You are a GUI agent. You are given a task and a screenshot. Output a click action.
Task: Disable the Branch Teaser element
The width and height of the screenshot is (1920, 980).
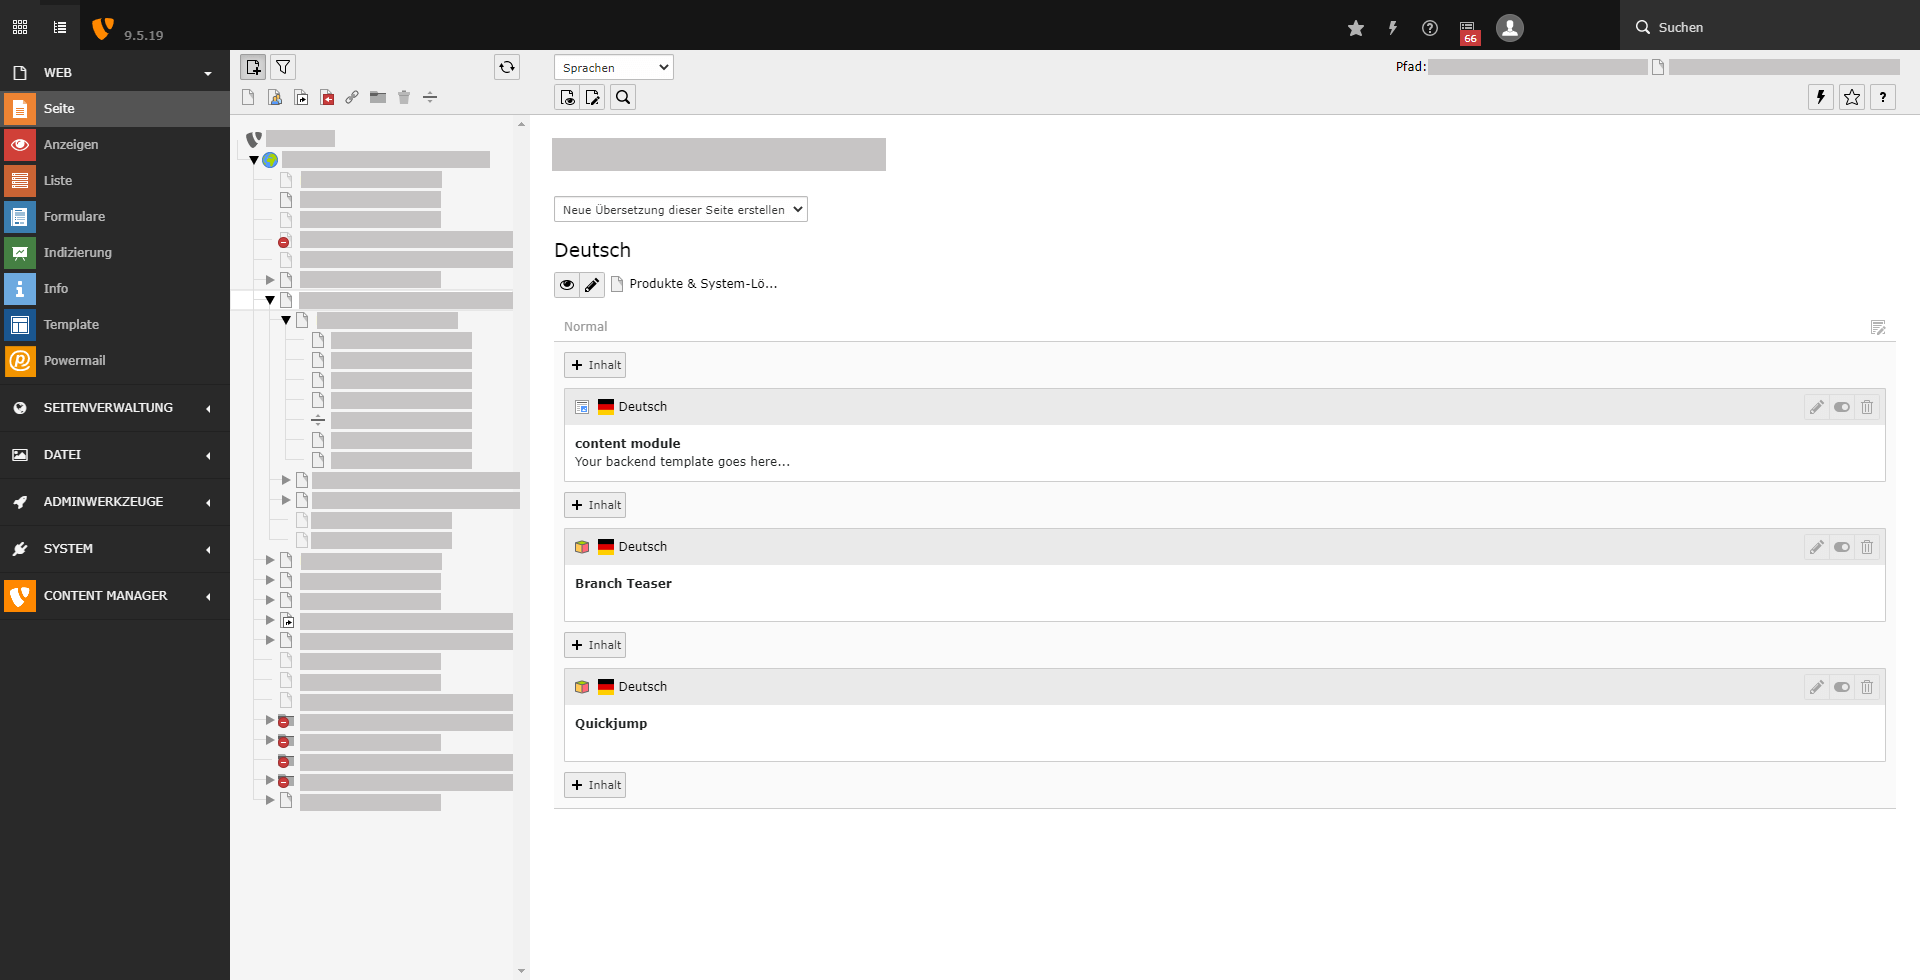[1842, 546]
